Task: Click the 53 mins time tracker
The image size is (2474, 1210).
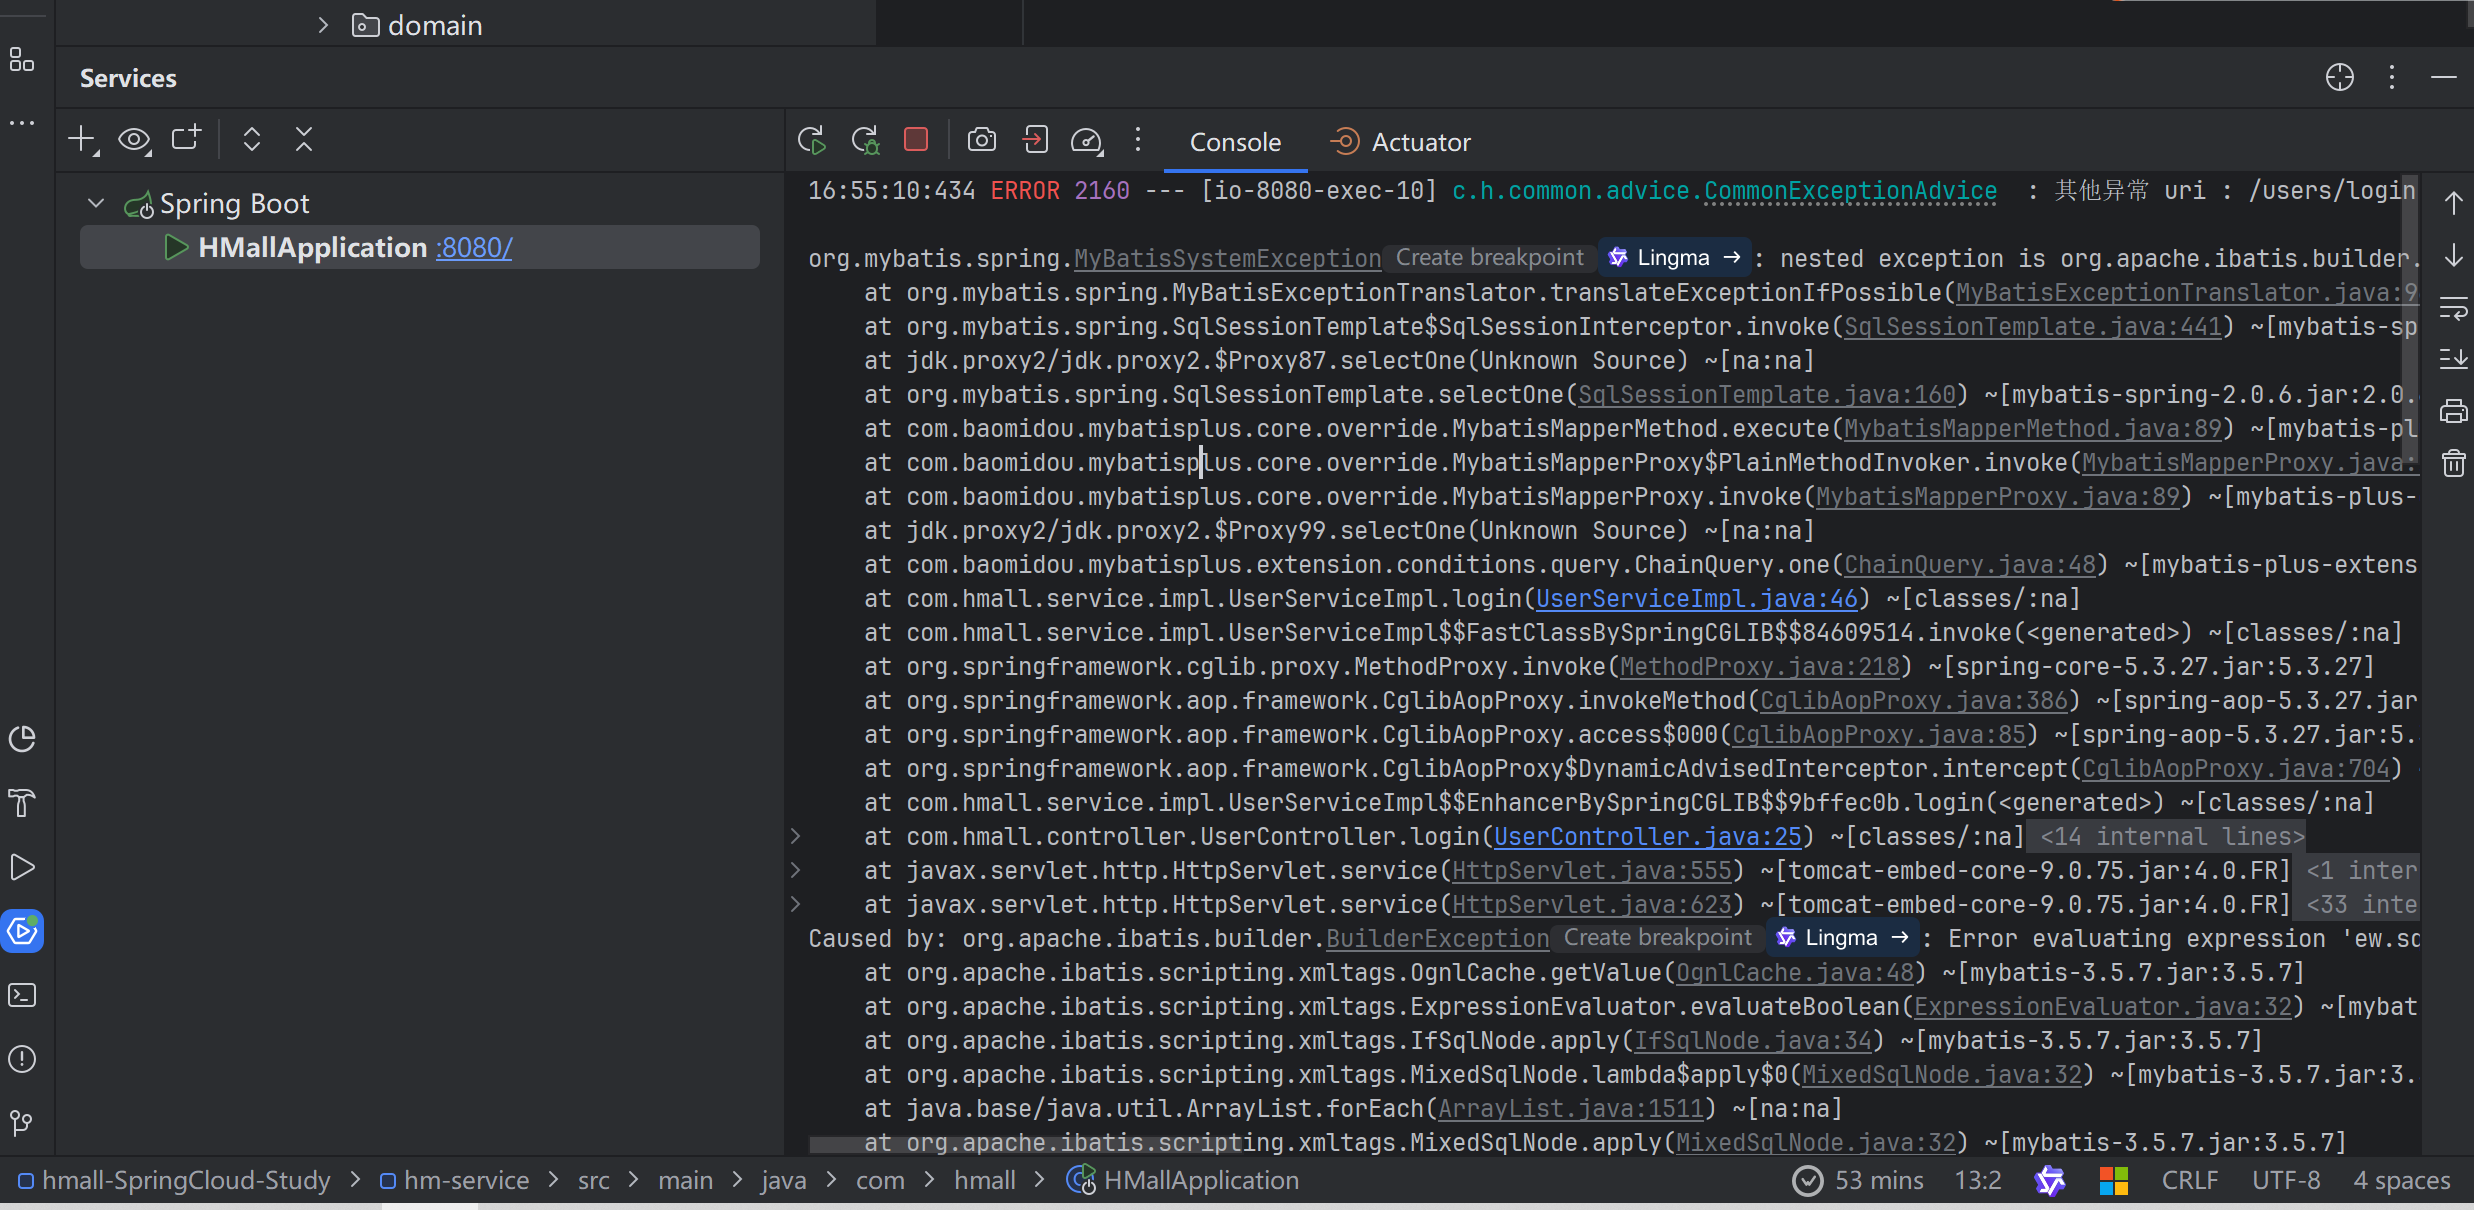Action: pyautogui.click(x=1858, y=1181)
